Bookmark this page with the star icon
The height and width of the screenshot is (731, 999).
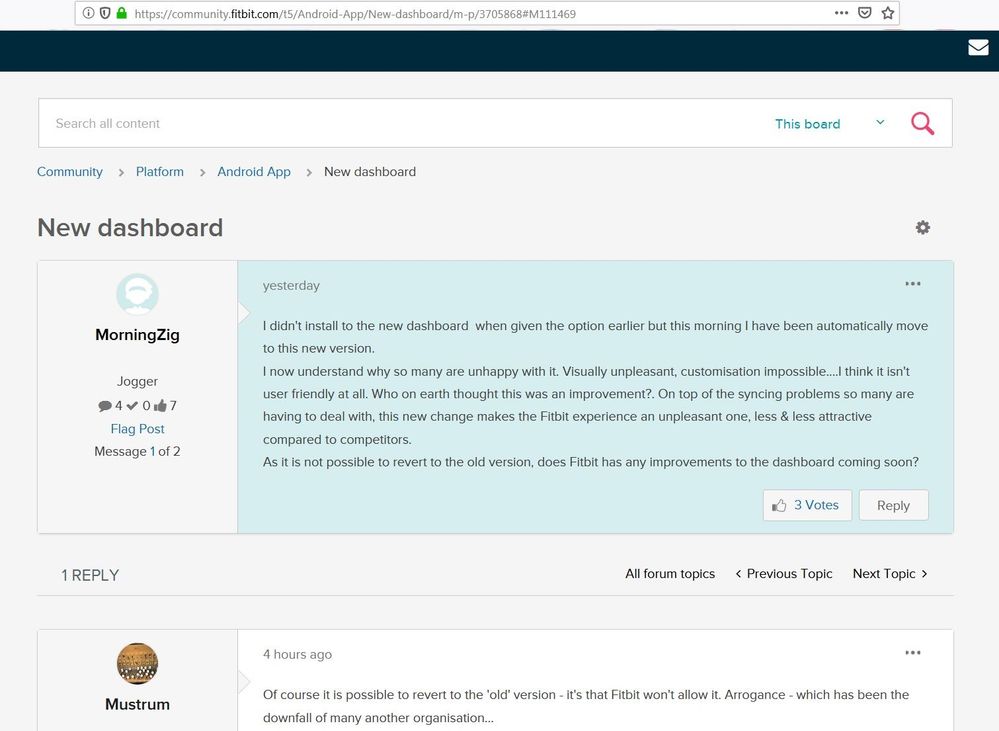coord(888,13)
